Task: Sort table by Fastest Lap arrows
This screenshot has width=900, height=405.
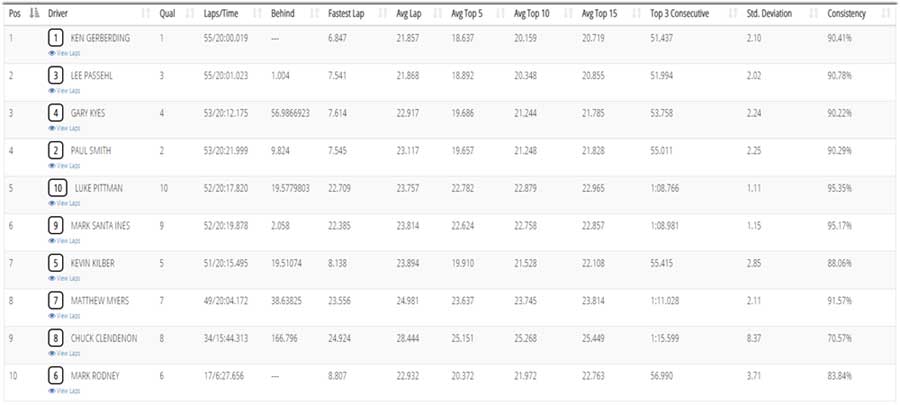Action: (382, 14)
